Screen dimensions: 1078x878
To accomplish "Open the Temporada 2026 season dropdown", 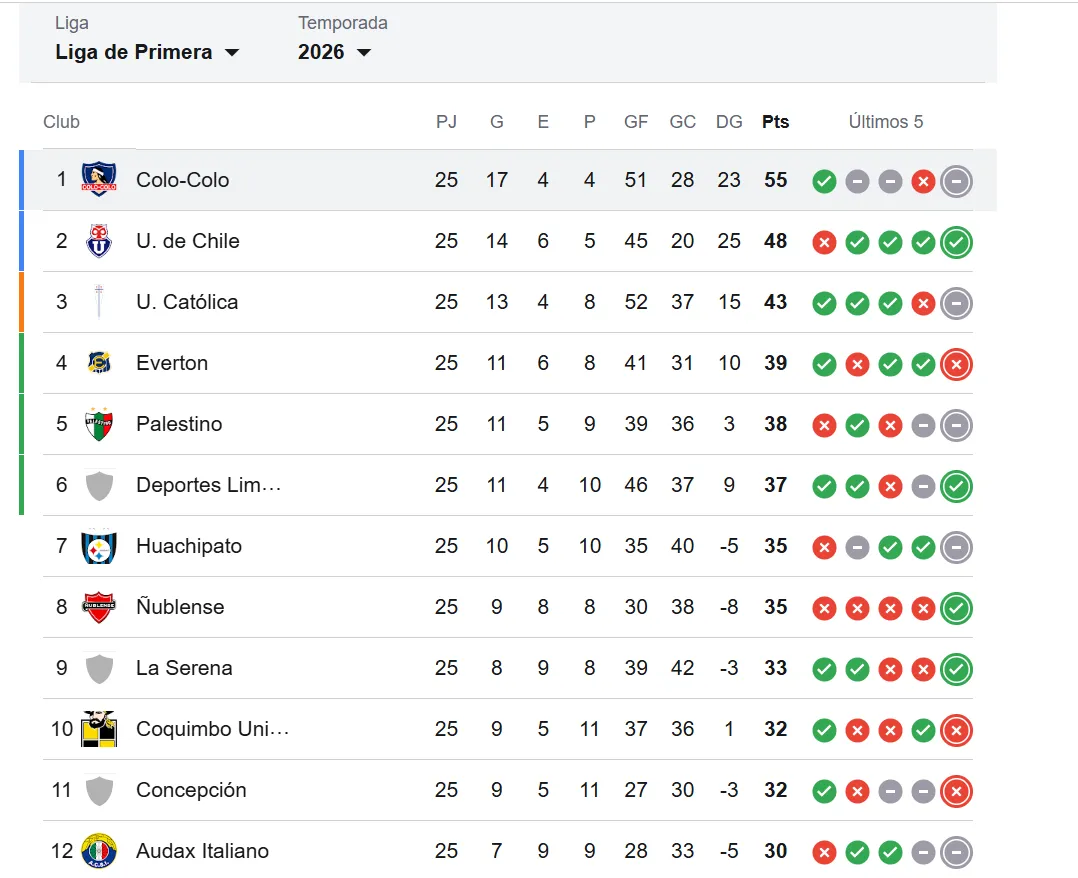I will [334, 52].
